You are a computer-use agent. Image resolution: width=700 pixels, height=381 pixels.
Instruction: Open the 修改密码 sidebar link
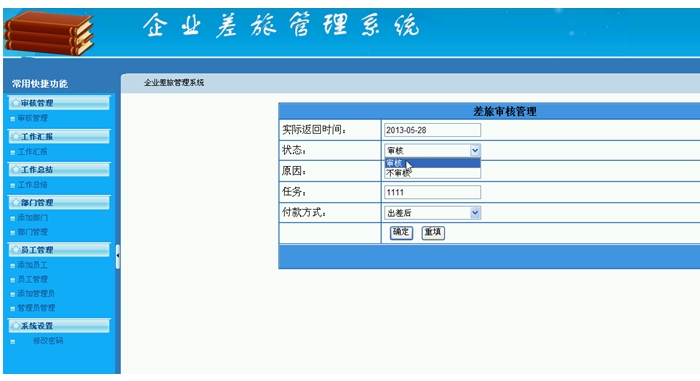coord(48,340)
